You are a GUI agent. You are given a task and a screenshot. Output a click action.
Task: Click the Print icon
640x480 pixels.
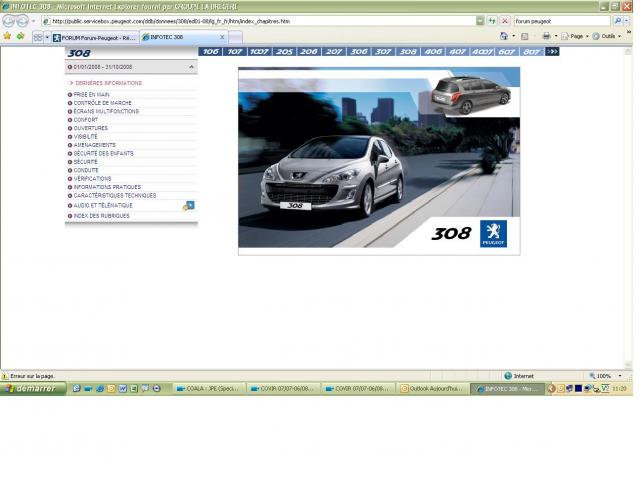coord(546,36)
